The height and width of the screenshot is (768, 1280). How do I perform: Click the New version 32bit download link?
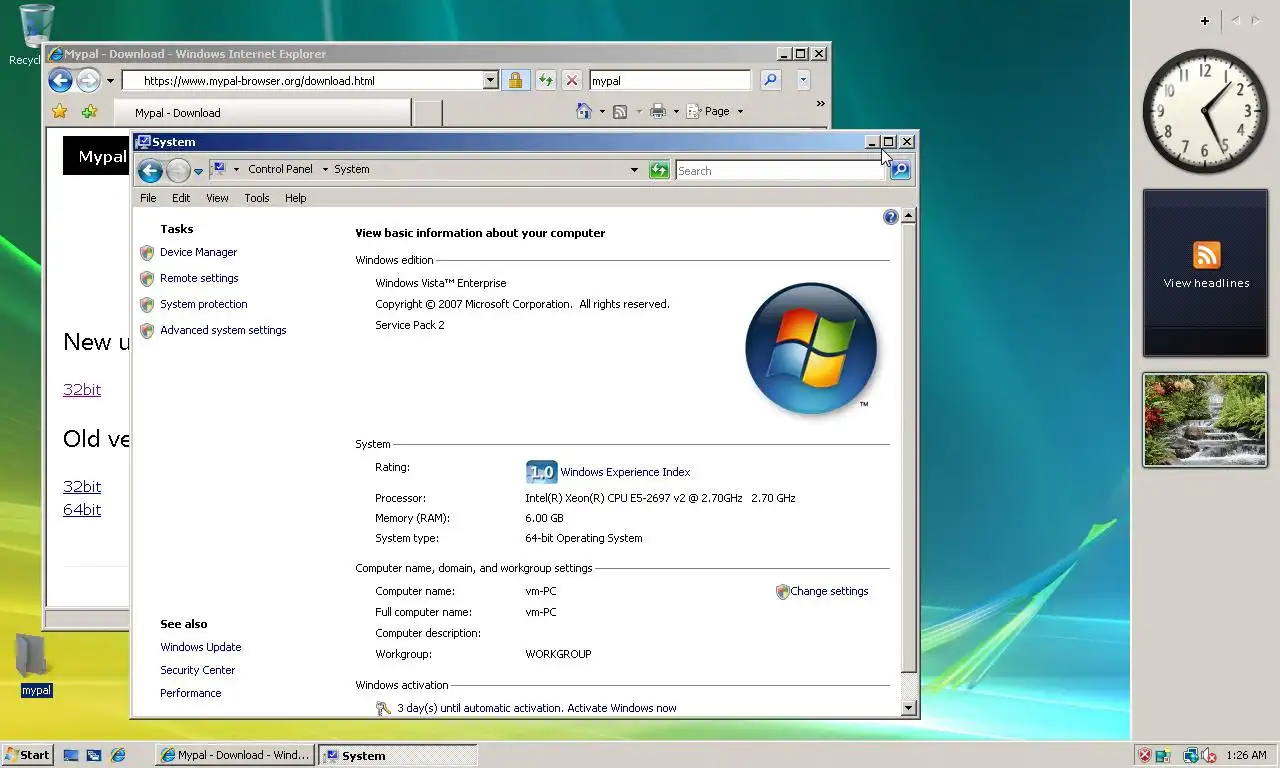pos(82,389)
